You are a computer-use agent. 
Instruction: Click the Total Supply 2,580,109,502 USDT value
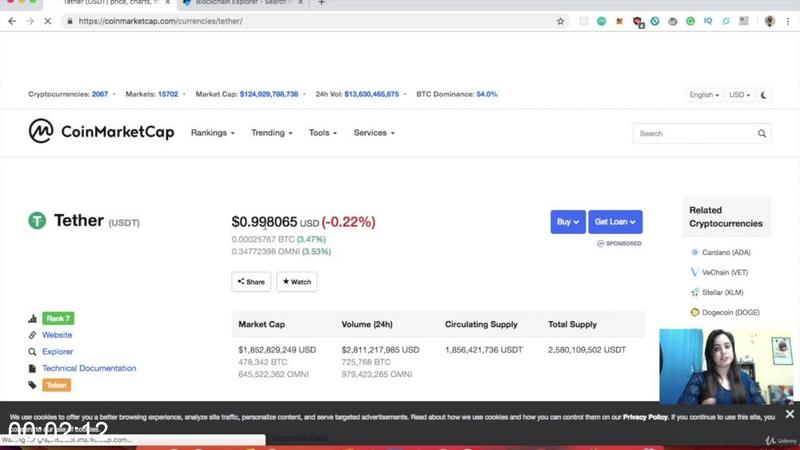point(587,350)
